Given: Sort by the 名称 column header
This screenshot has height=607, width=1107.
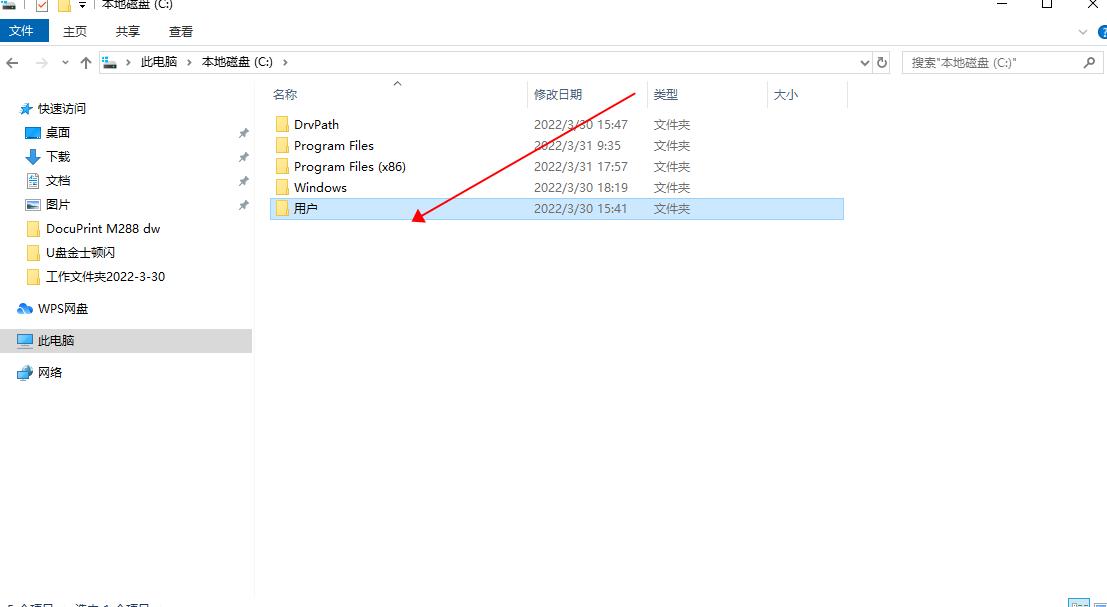Looking at the screenshot, I should (x=285, y=95).
